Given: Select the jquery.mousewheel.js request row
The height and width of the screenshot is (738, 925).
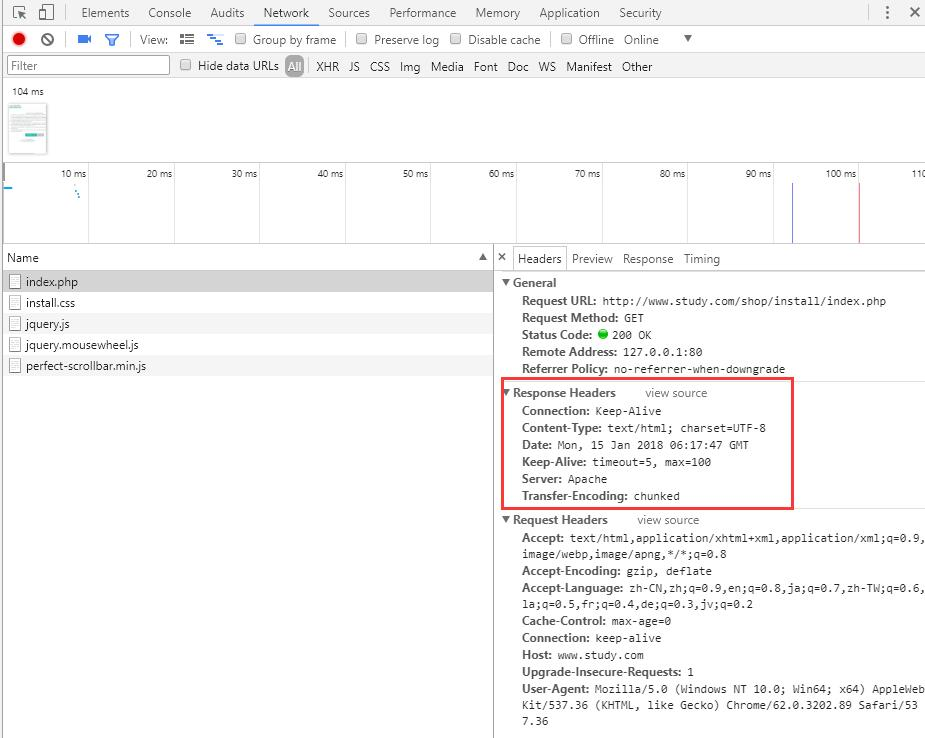Looking at the screenshot, I should click(248, 345).
